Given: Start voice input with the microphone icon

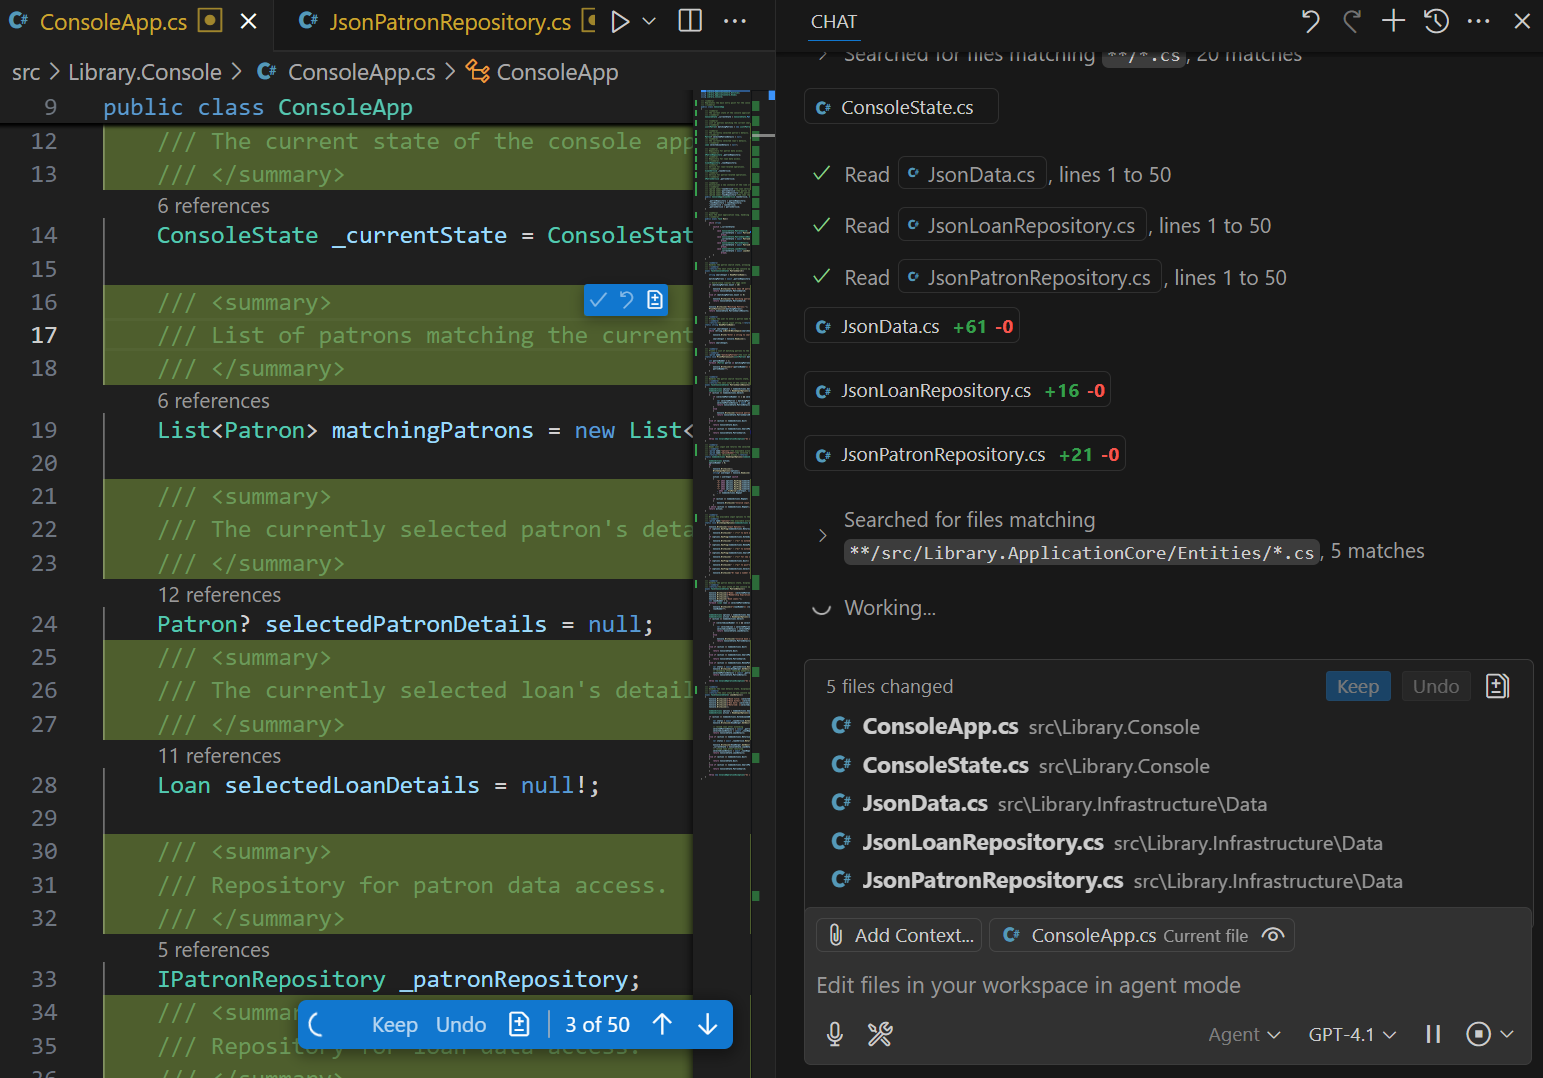Looking at the screenshot, I should pos(834,1034).
